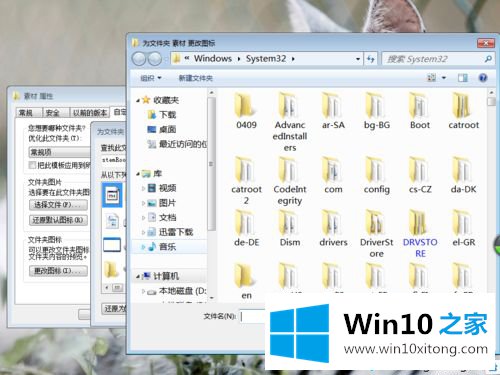Click 新建文件夹 in the toolbar
The height and width of the screenshot is (375, 500).
[196, 78]
